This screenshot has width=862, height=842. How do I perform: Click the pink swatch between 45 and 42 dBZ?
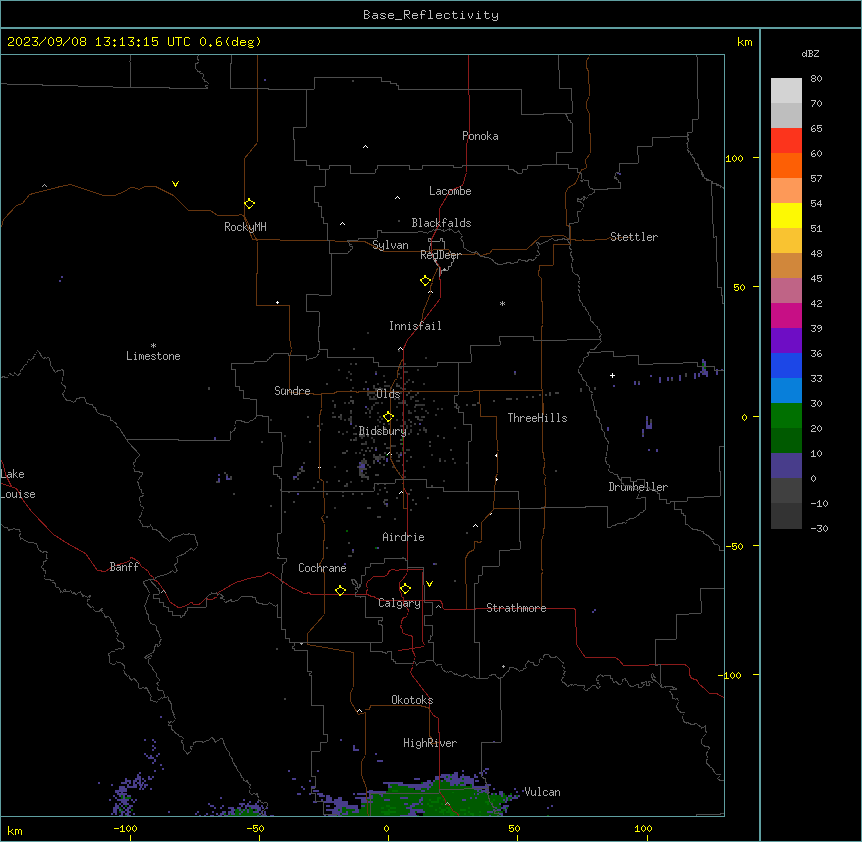pyautogui.click(x=786, y=291)
